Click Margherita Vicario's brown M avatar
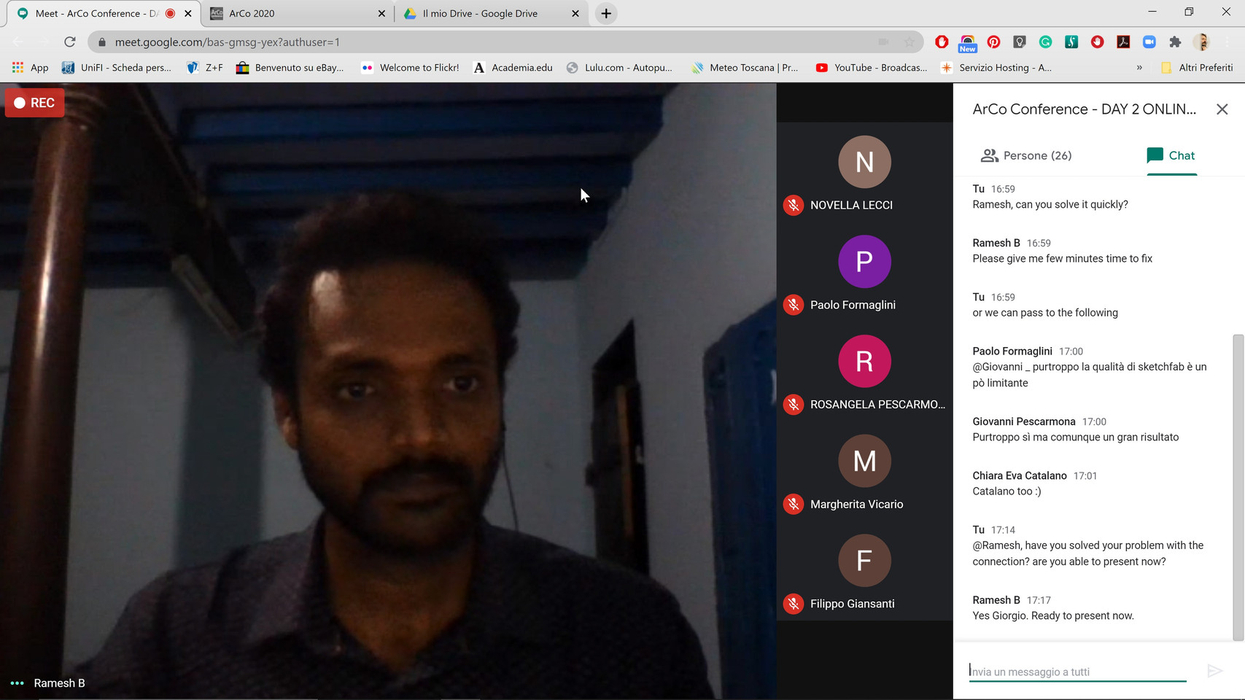The width and height of the screenshot is (1245, 700). coord(865,461)
